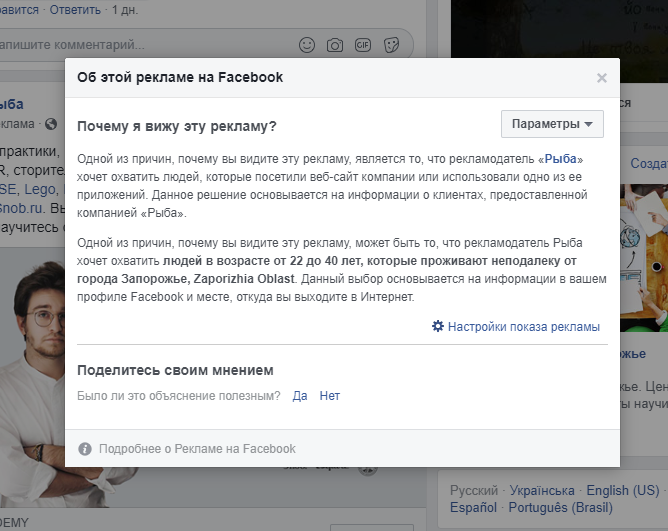
Task: Answer Да to explanation usefulness
Action: (x=300, y=396)
